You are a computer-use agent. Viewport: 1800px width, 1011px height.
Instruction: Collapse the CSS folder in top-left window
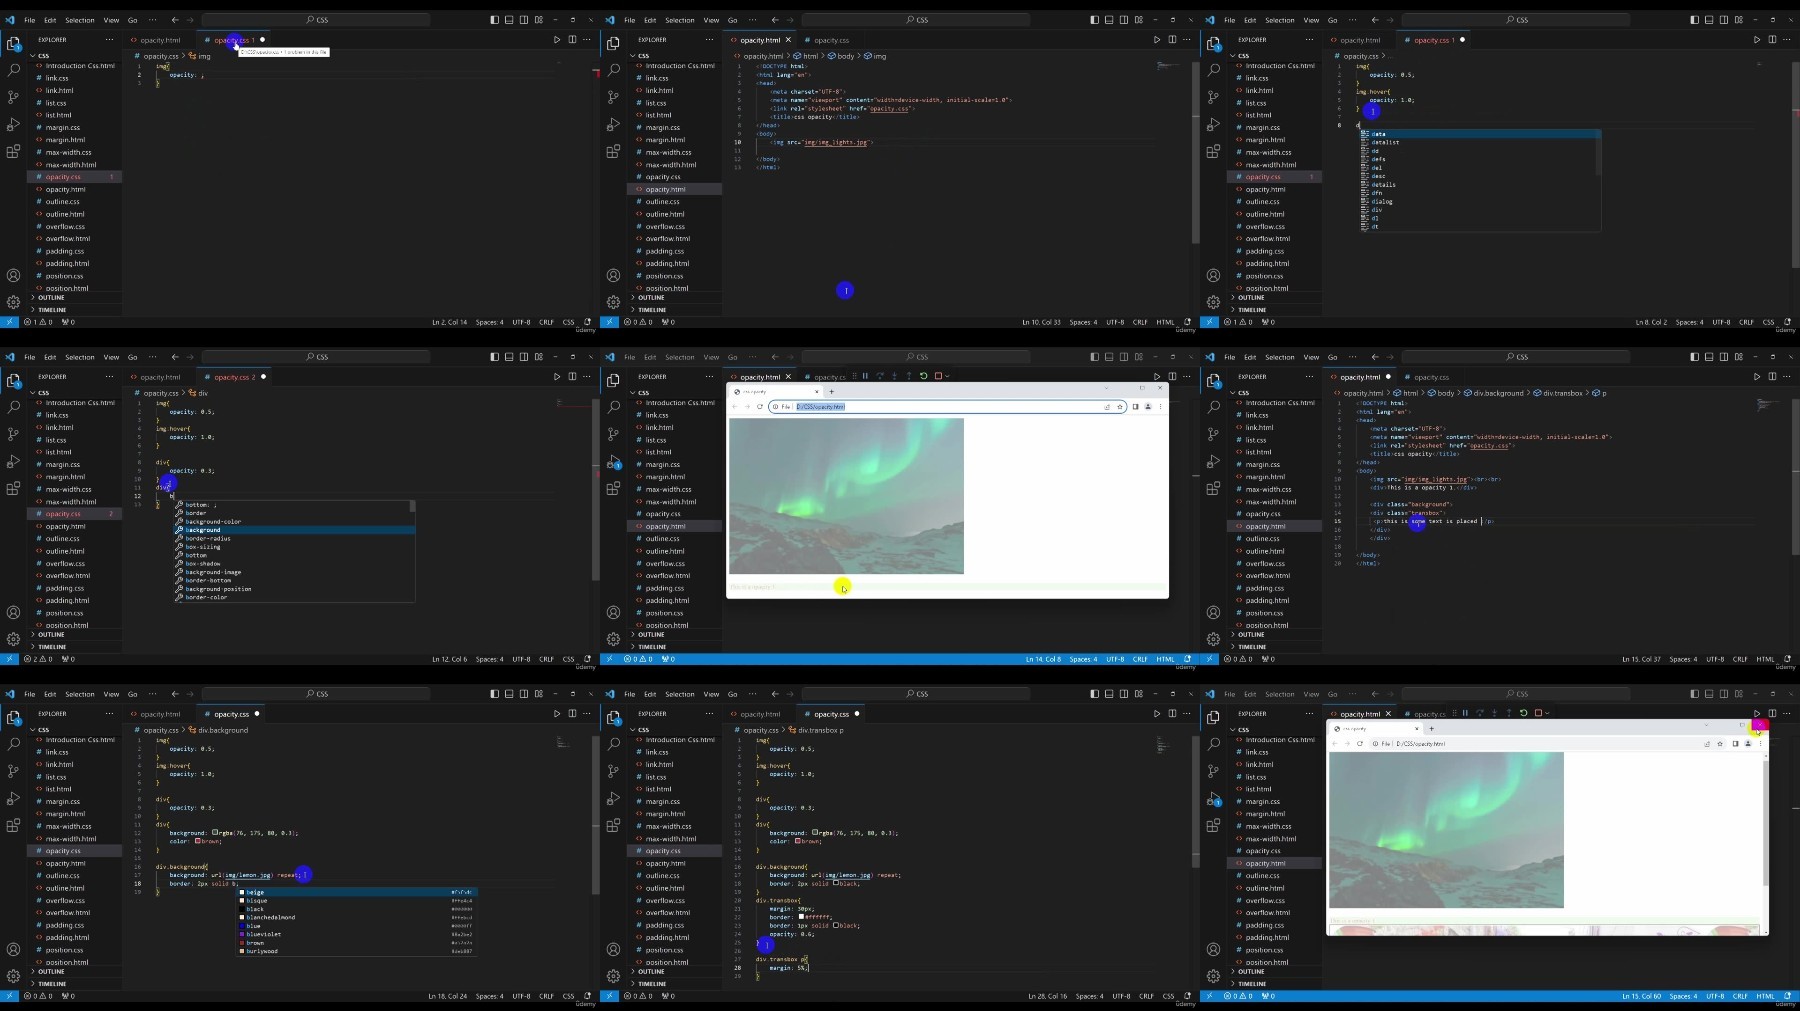tap(75, 56)
